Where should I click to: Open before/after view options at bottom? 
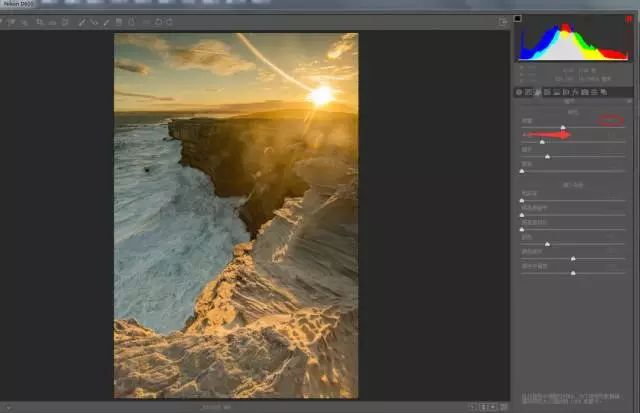[x=474, y=407]
